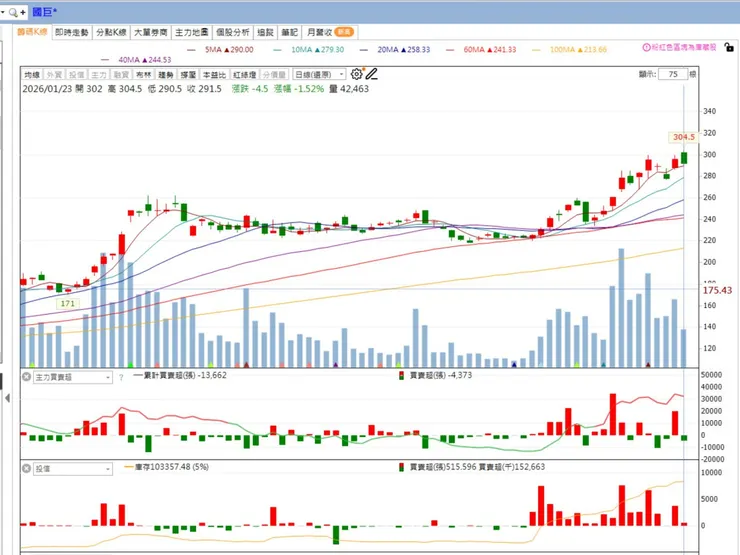Click the 175.43 crosshair price value

[717, 290]
